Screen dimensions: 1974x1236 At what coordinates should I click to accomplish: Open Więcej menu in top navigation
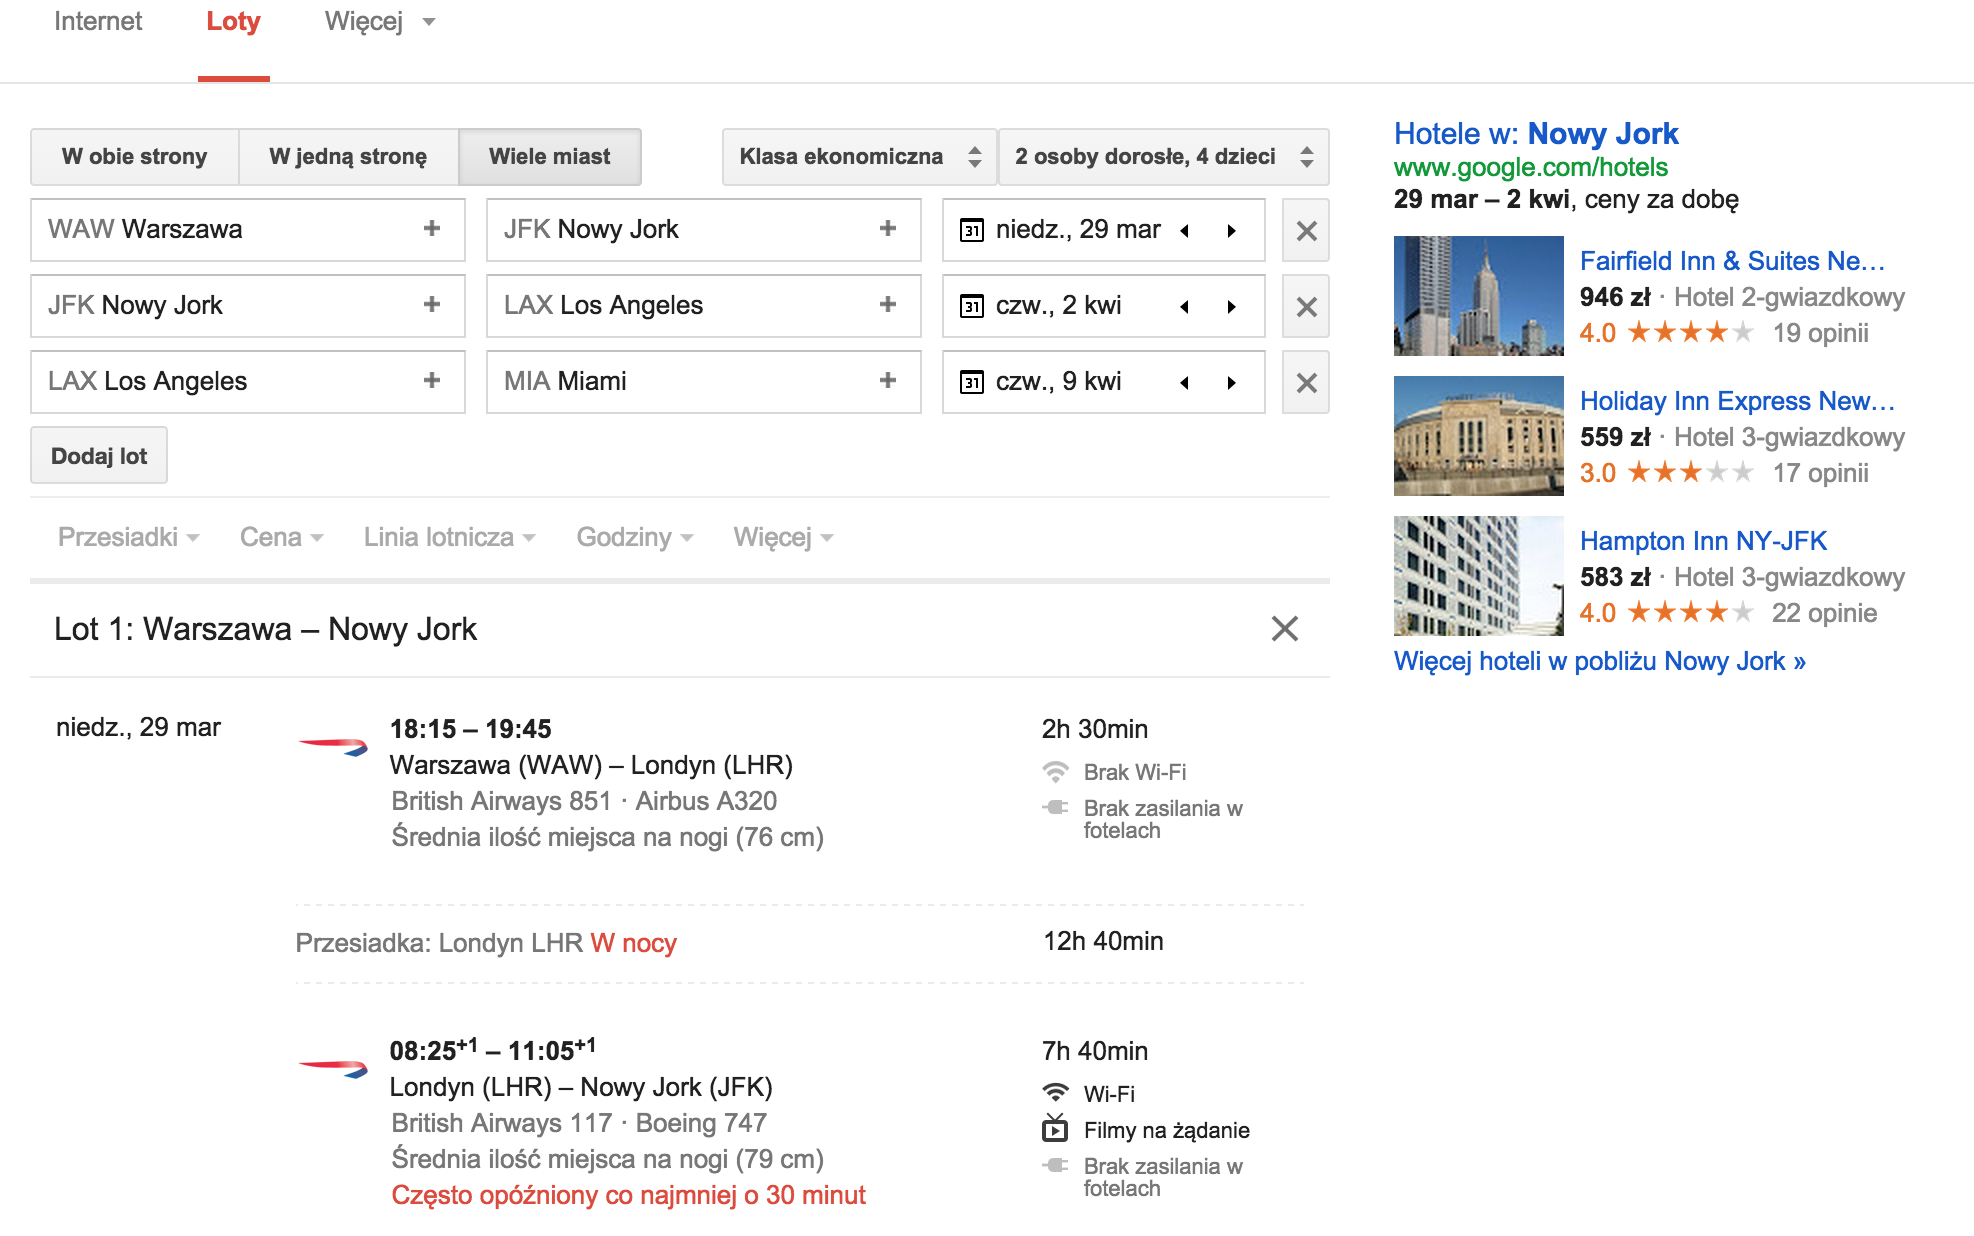click(x=379, y=22)
